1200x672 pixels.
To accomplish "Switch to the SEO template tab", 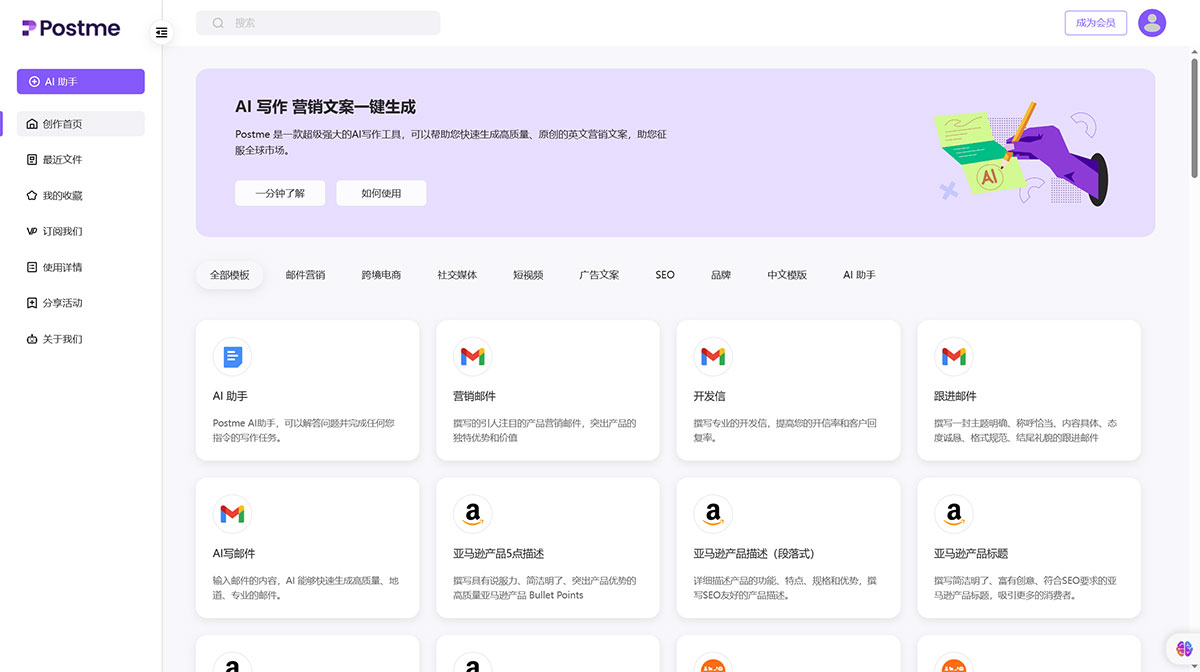I will tap(664, 274).
